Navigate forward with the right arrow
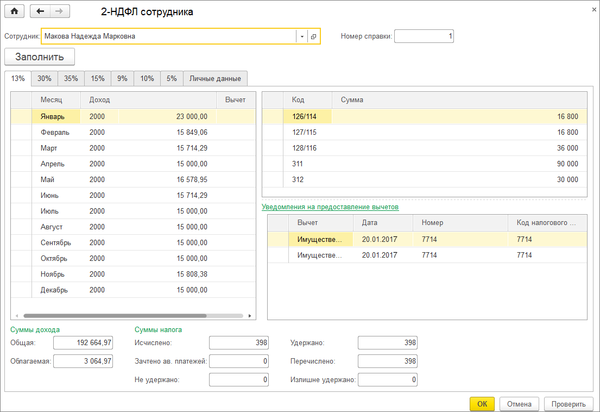Image resolution: width=600 pixels, height=412 pixels. 59,11
